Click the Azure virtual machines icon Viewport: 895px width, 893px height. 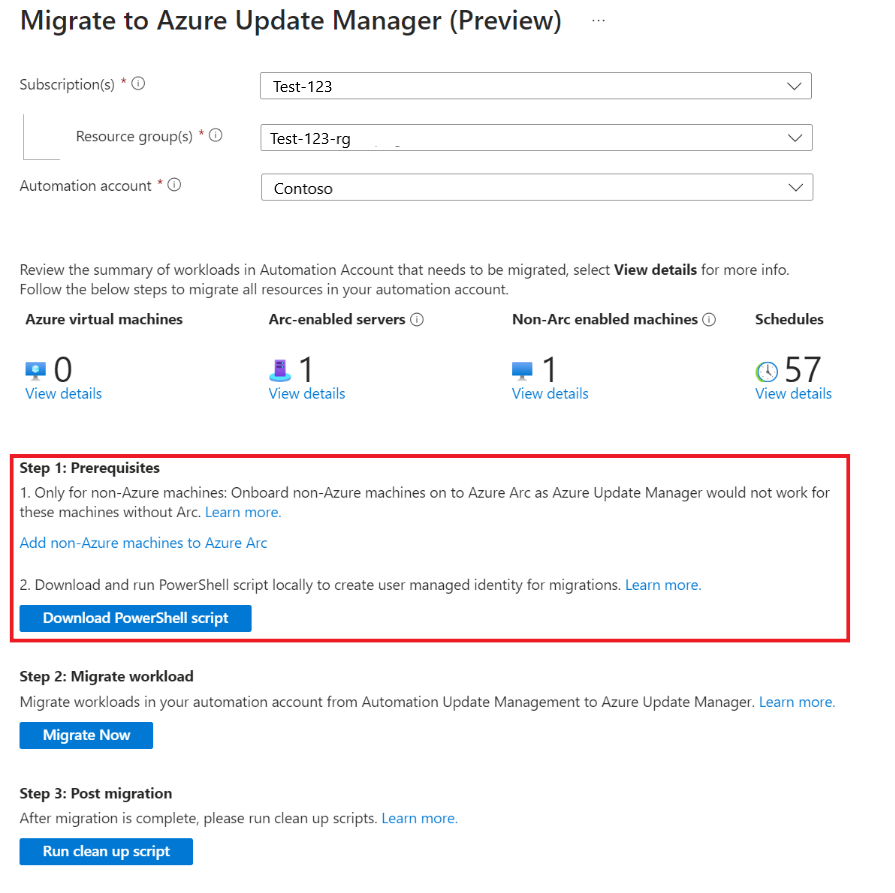coord(35,371)
